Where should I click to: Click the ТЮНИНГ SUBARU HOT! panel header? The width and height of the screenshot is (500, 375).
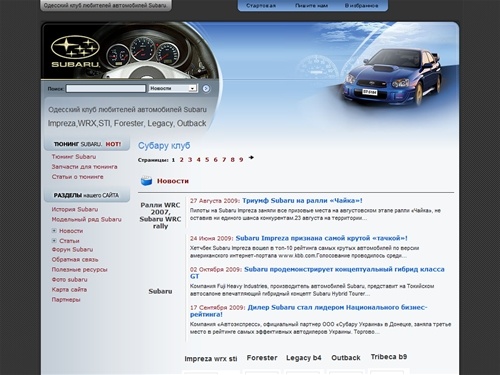pyautogui.click(x=87, y=144)
